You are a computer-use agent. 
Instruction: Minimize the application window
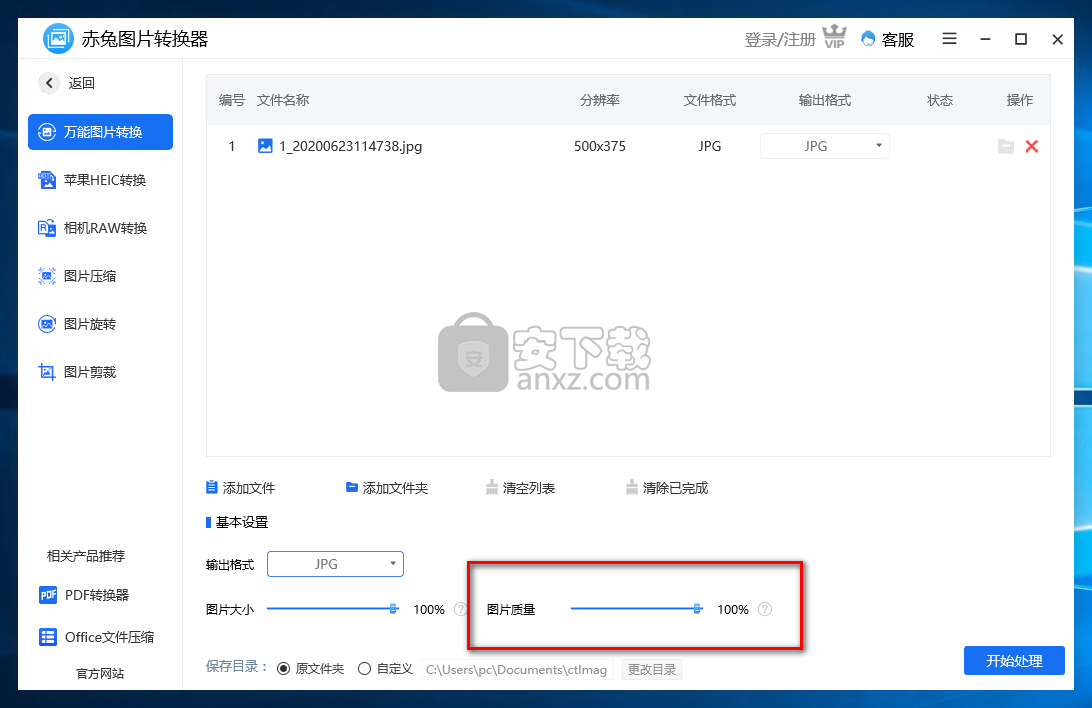[x=985, y=40]
